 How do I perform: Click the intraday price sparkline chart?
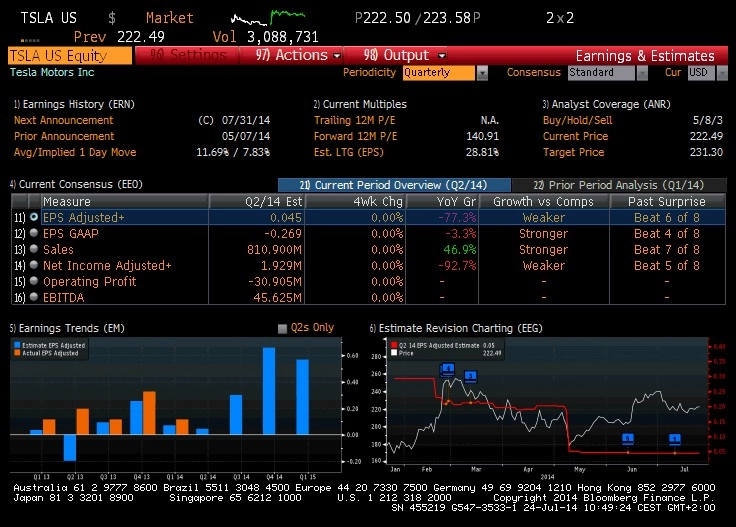tap(268, 18)
